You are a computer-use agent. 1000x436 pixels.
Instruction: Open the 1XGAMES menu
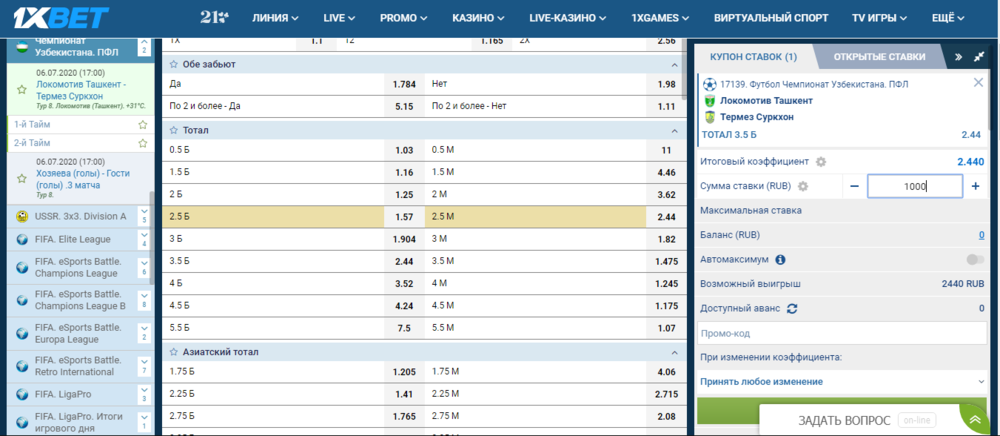[660, 18]
